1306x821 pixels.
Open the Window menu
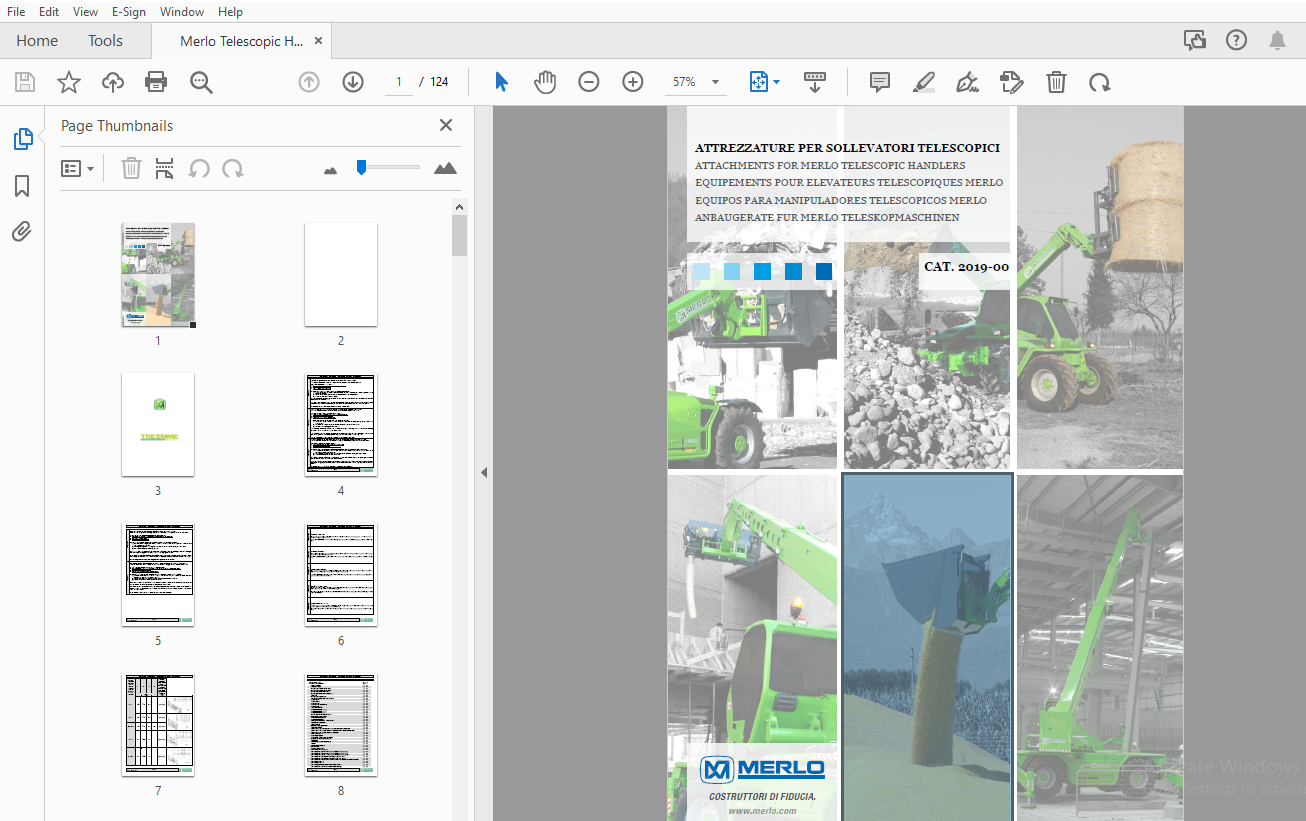(182, 11)
